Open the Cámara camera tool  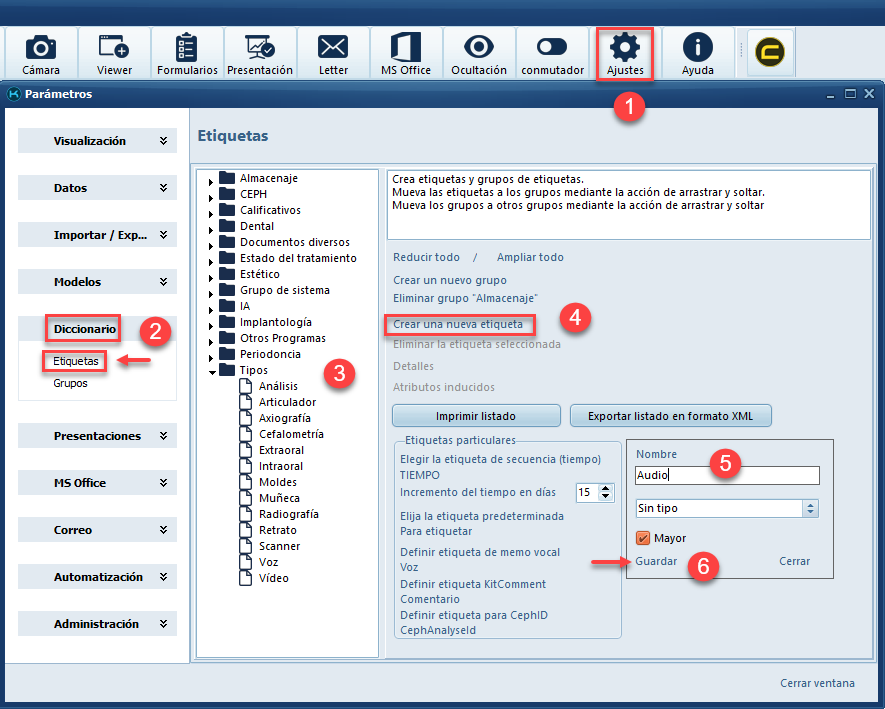(41, 52)
